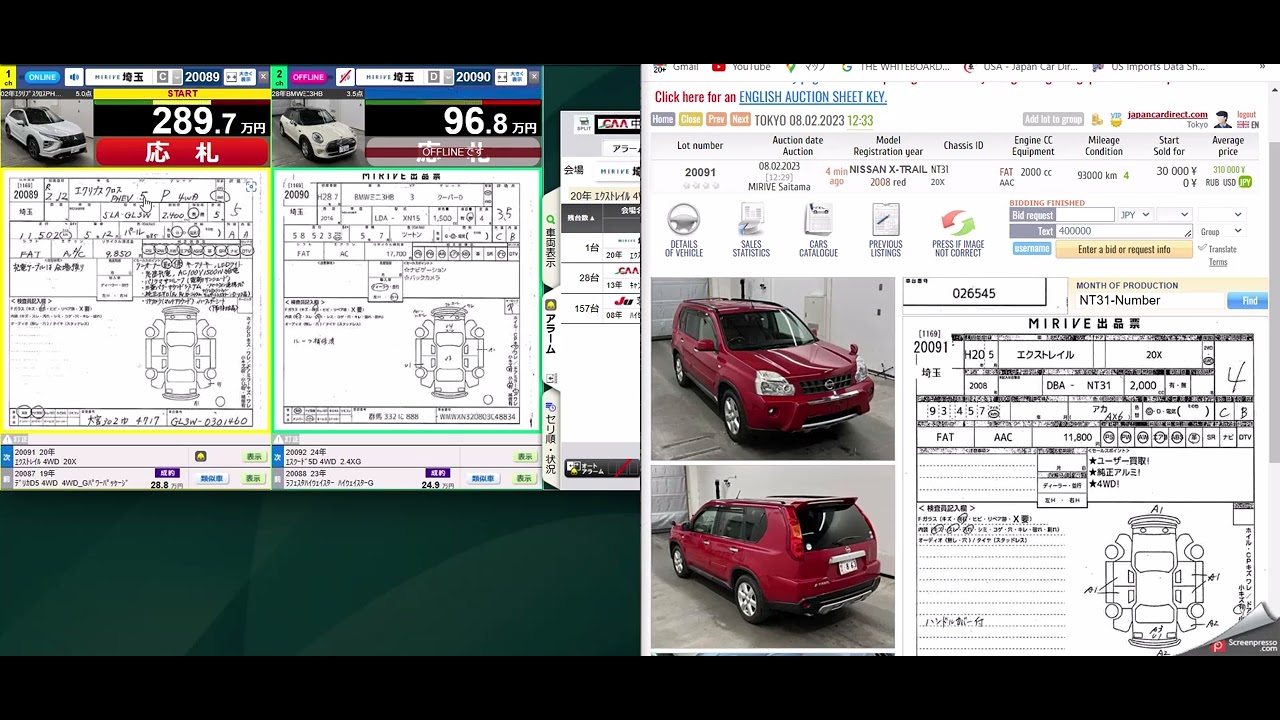The height and width of the screenshot is (720, 1280).
Task: Select USD currency for average price
Action: pyautogui.click(x=1229, y=182)
